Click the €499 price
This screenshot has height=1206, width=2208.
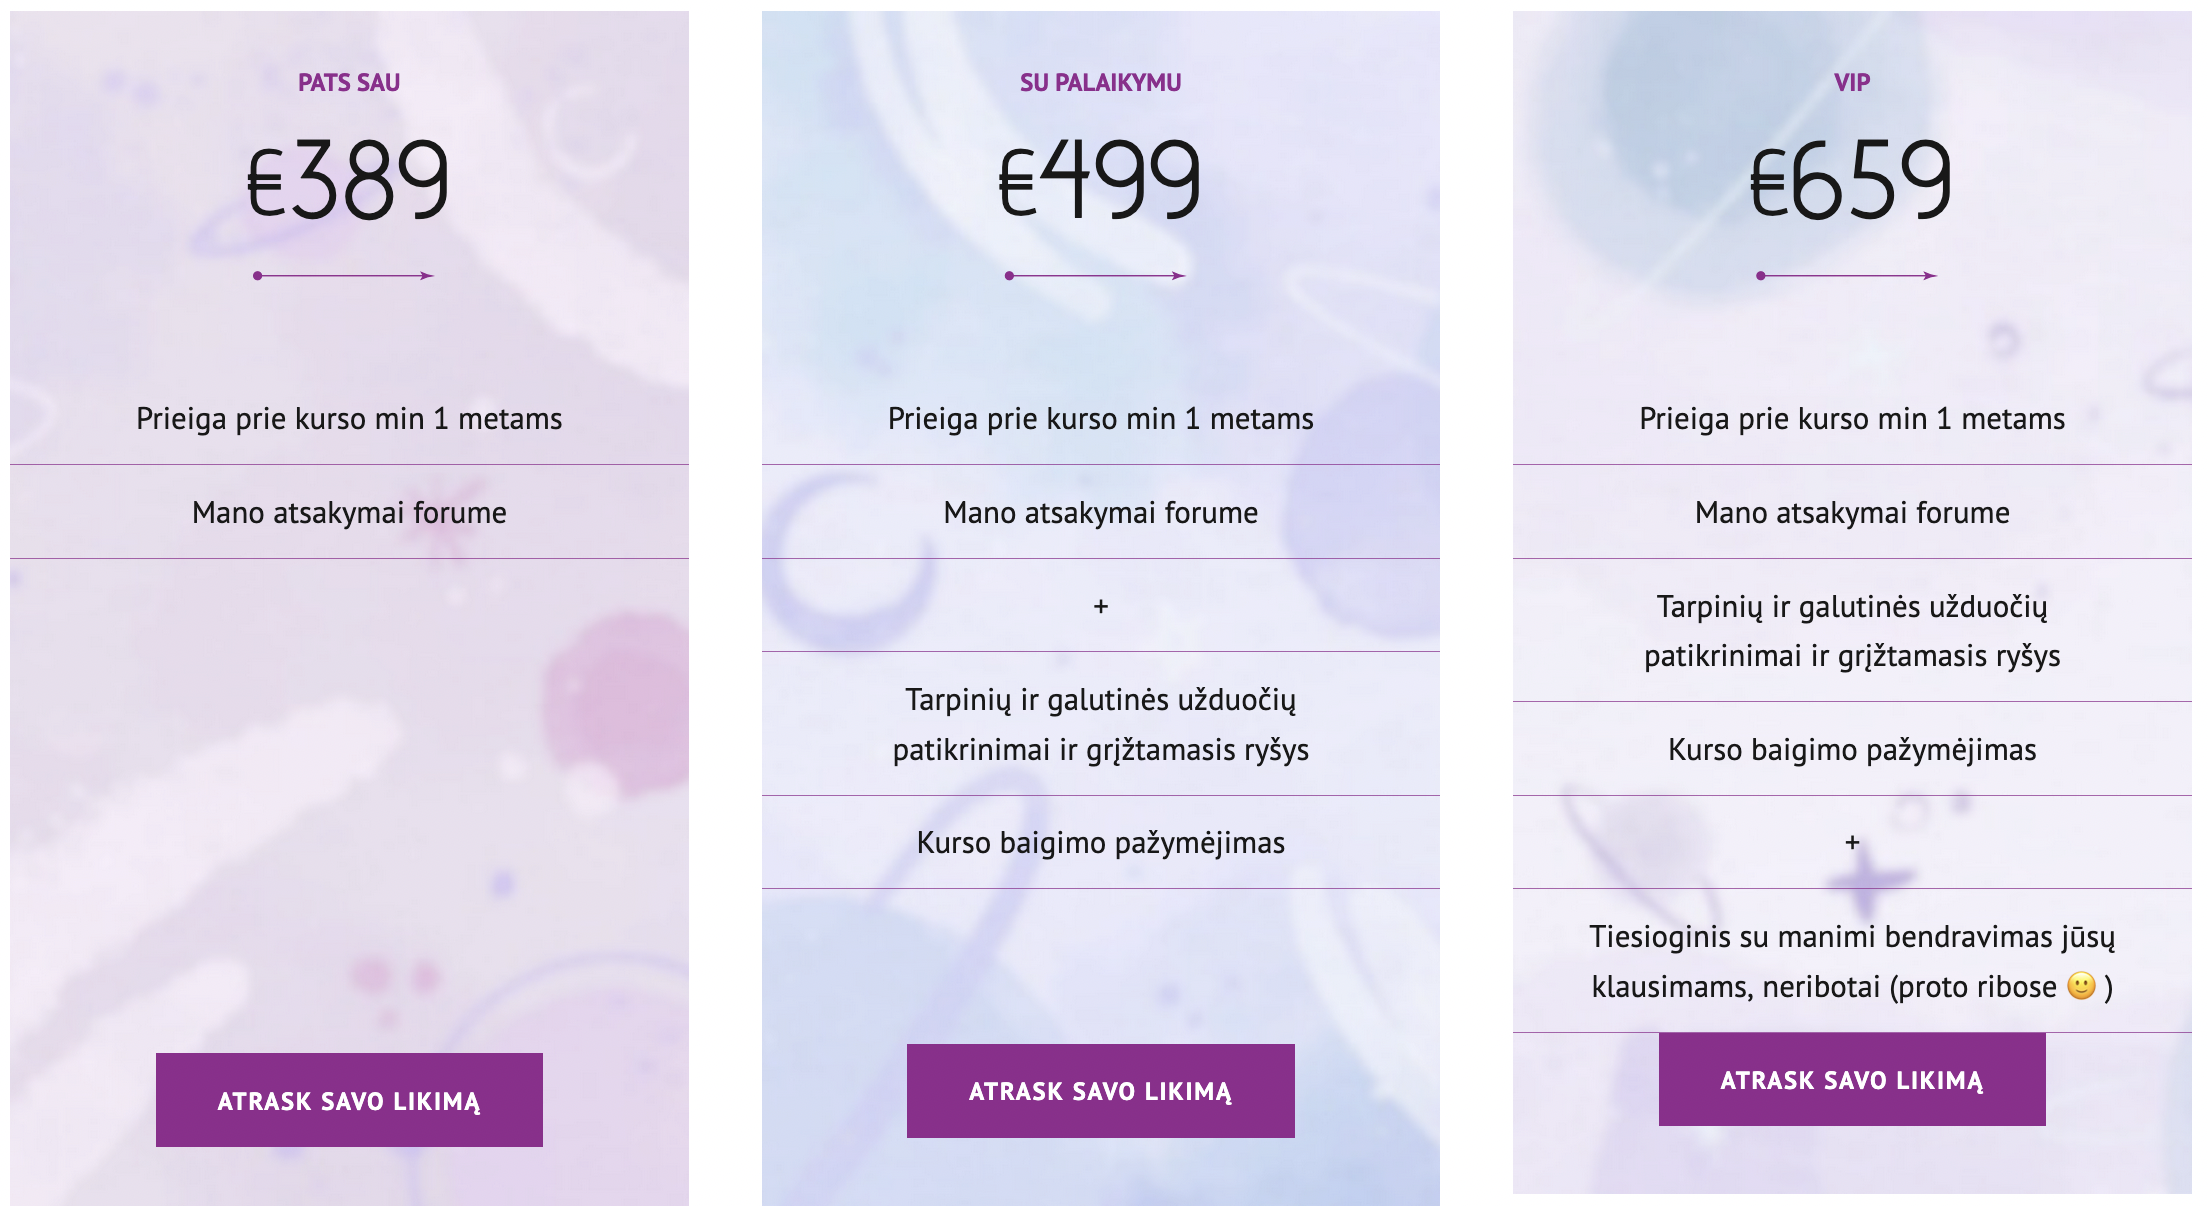1100,180
